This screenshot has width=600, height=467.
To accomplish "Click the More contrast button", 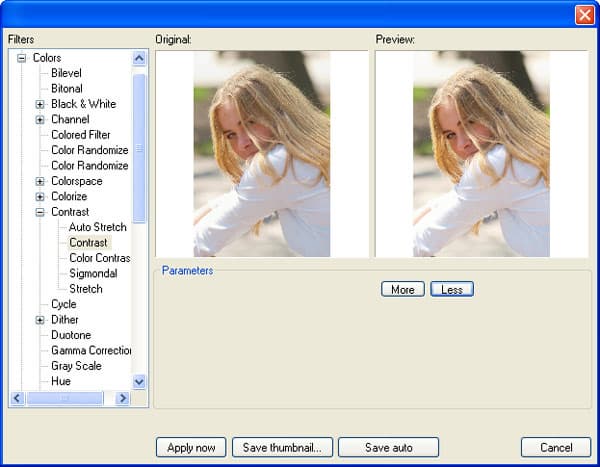I will click(x=403, y=289).
